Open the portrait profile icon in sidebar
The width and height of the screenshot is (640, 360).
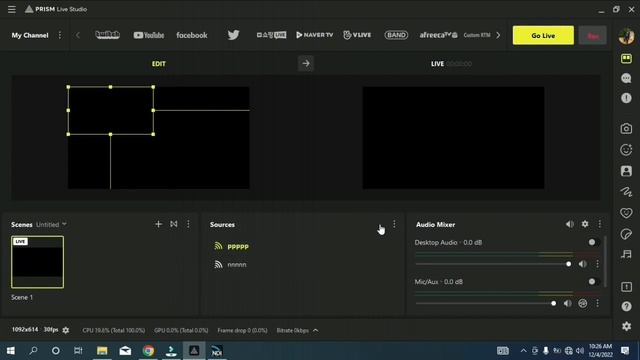[x=626, y=171]
